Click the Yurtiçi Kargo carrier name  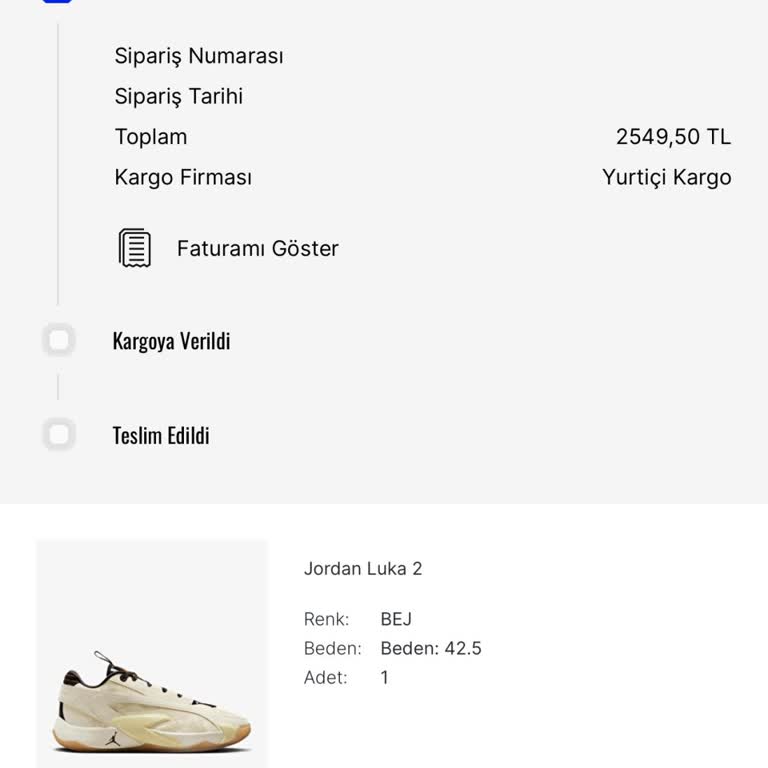click(666, 178)
